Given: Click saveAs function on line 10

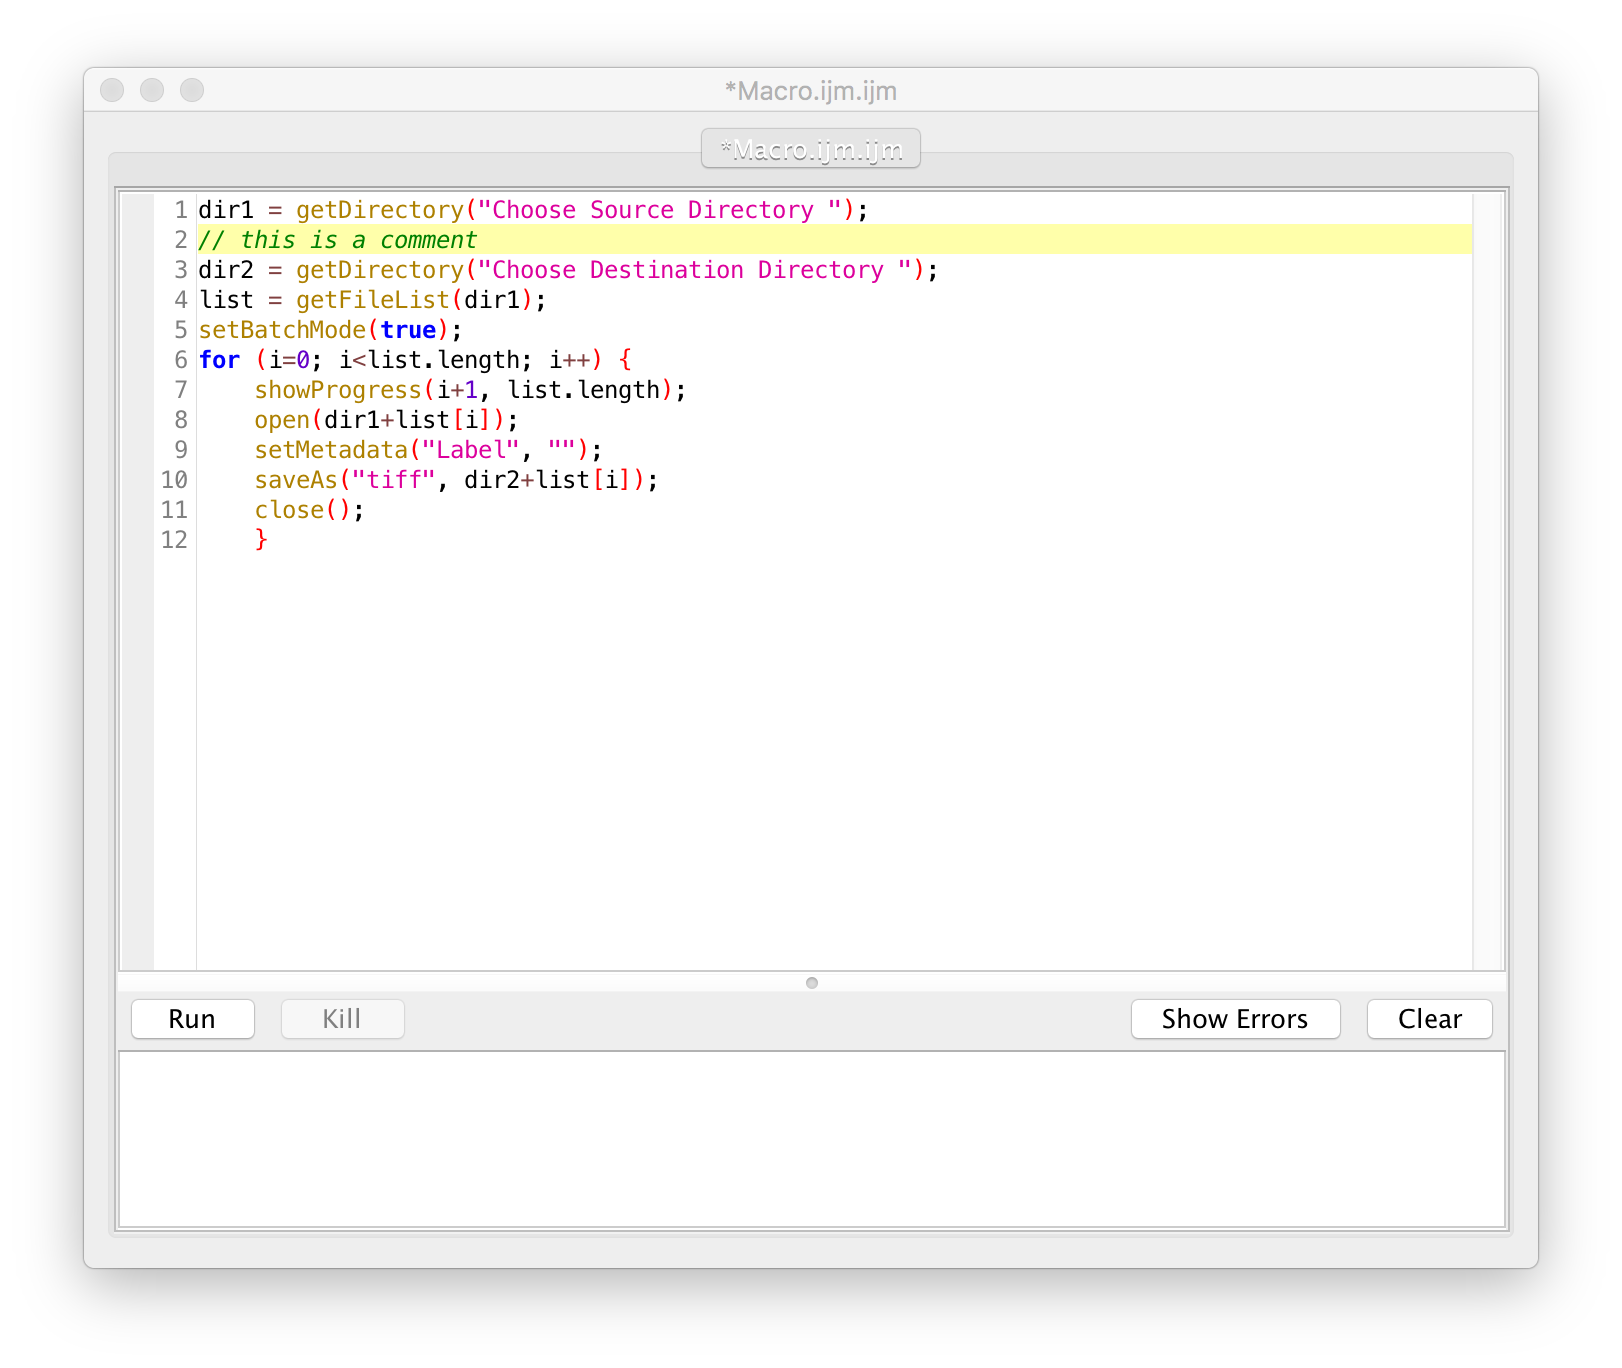Looking at the screenshot, I should 296,480.
